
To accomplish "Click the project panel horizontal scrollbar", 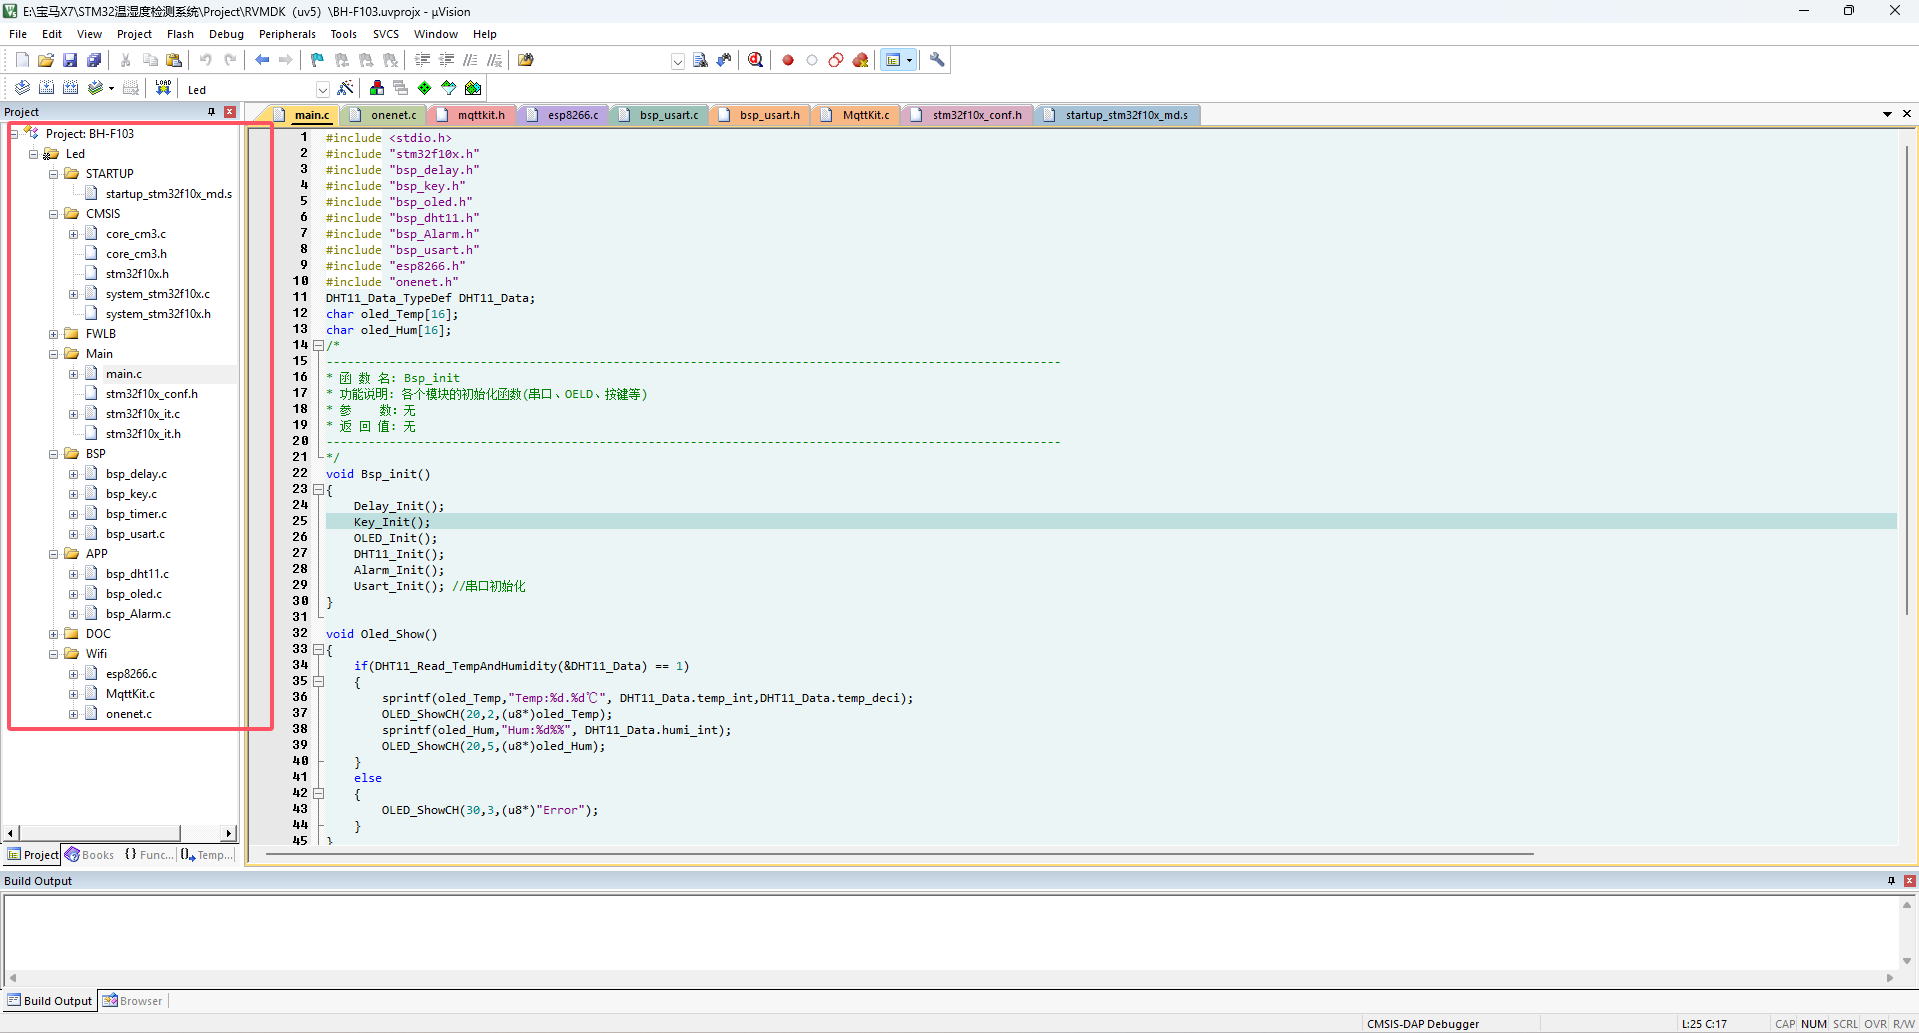I will [x=100, y=833].
